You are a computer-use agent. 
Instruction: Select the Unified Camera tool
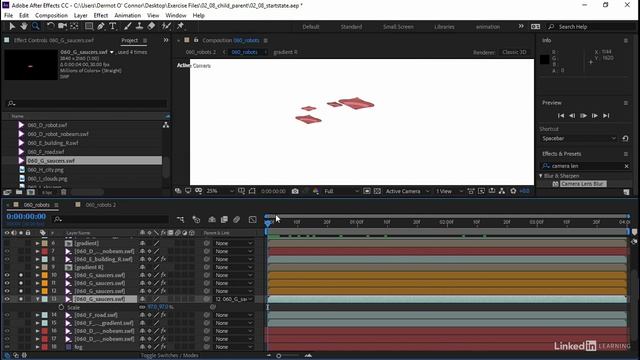point(62,26)
